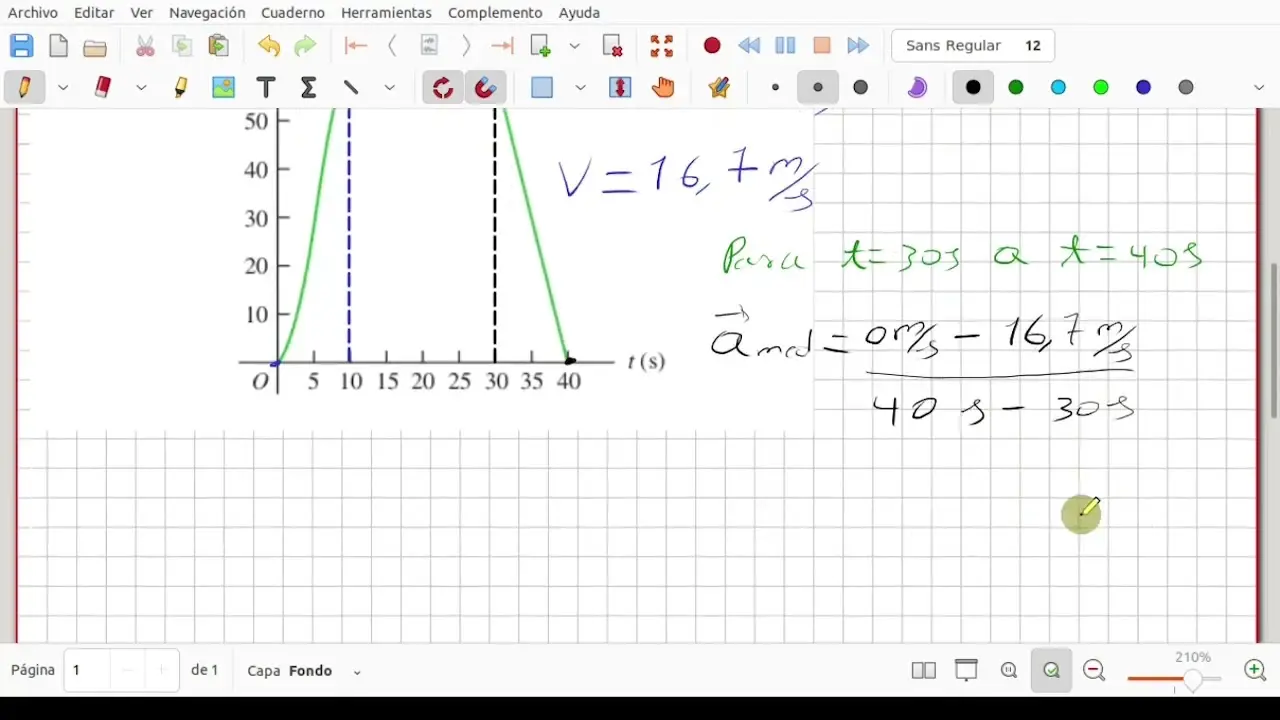Pause playback using the pause control

[785, 45]
